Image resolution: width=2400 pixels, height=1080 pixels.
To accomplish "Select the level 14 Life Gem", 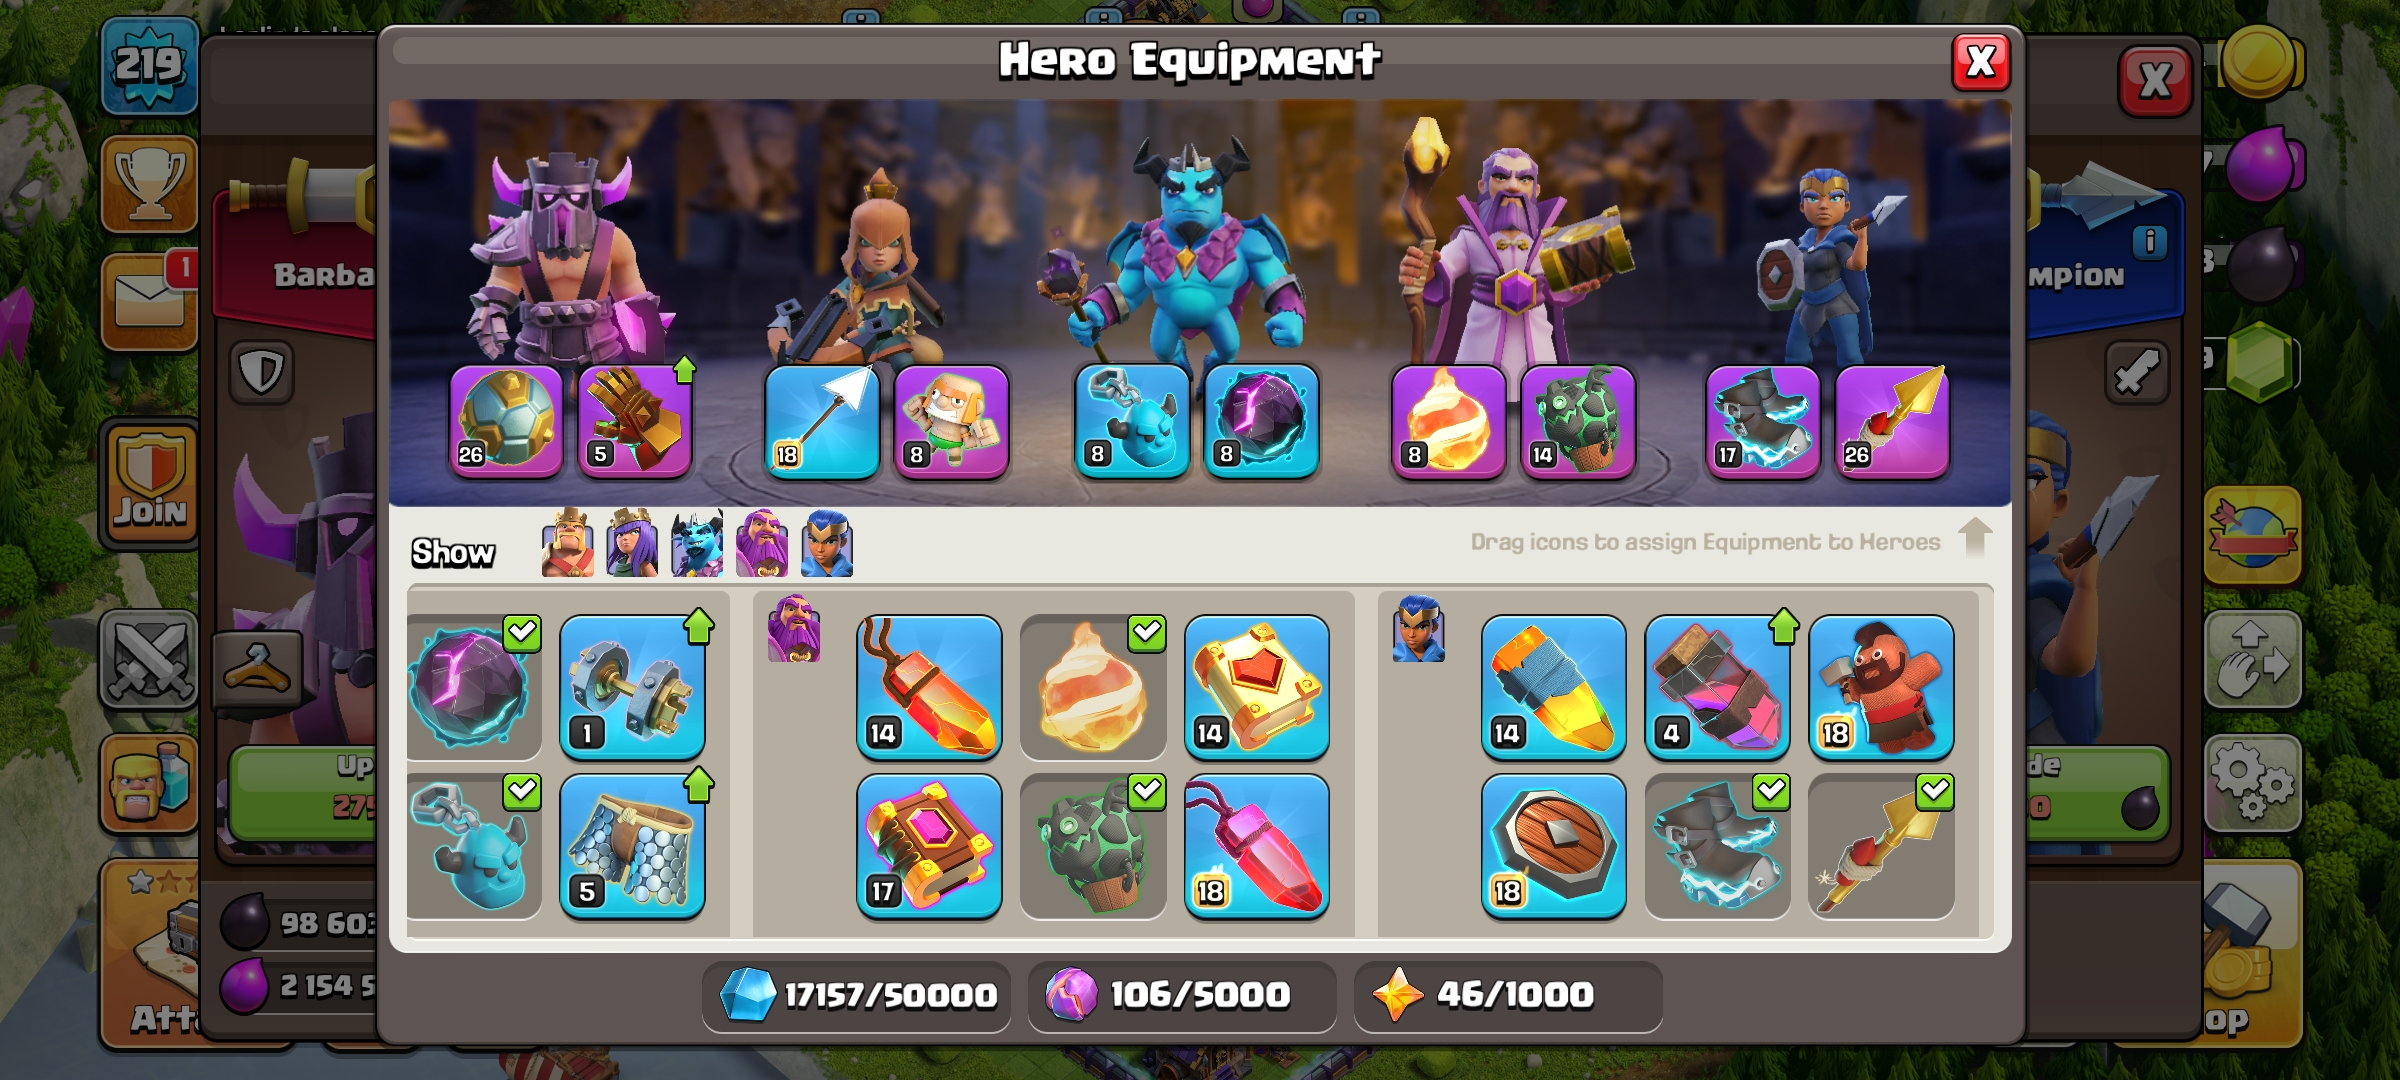I will (x=929, y=688).
